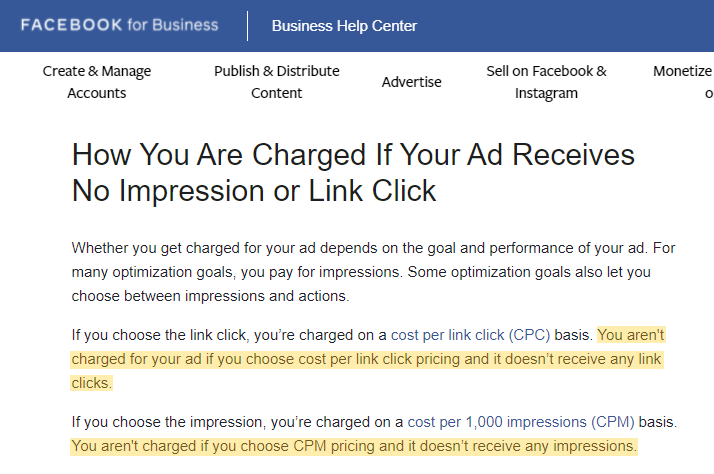Click highlighted sentence about CPM pricing
Image resolution: width=714 pixels, height=474 pixels.
pyautogui.click(x=353, y=445)
